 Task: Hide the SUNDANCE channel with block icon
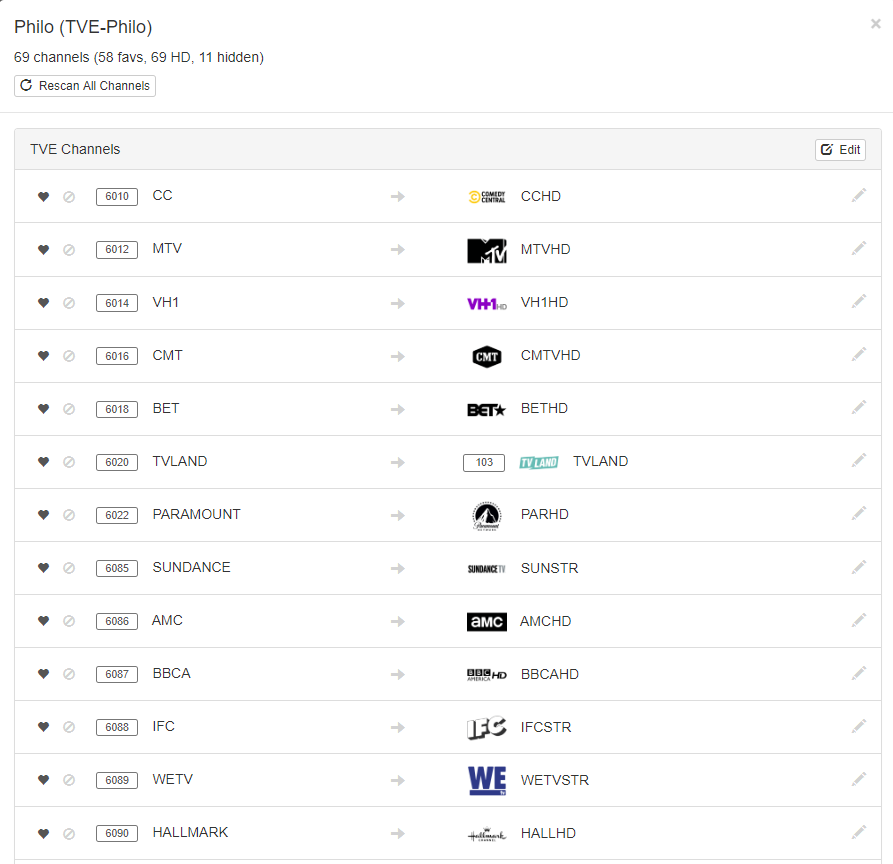[69, 568]
